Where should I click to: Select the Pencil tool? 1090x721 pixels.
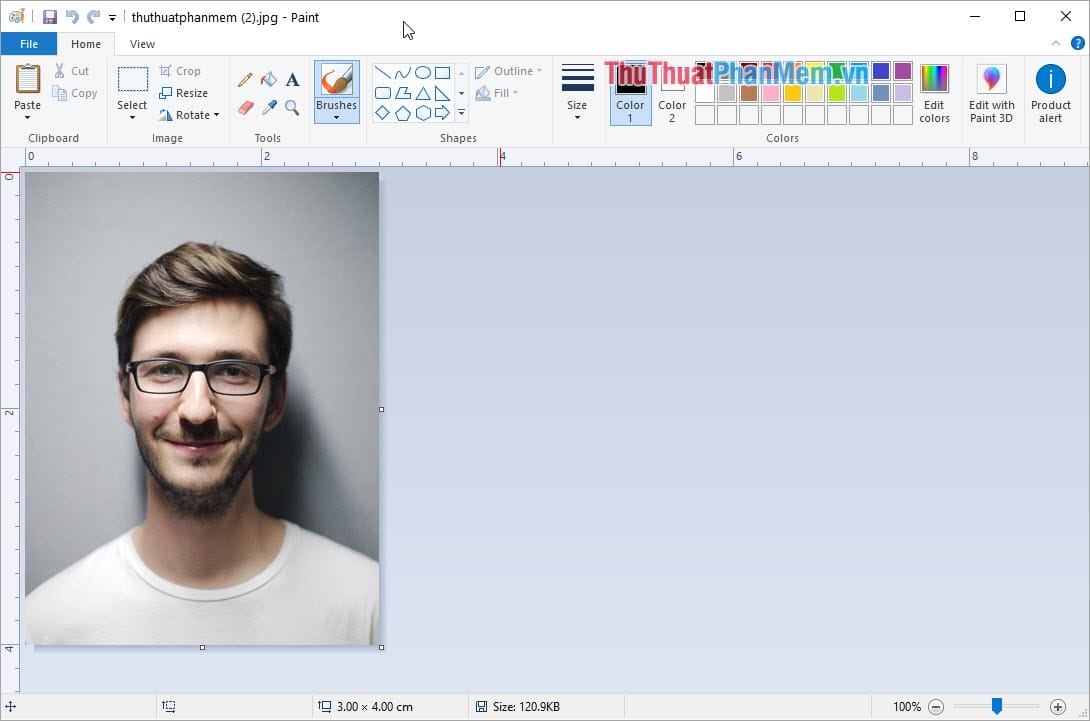(x=245, y=80)
